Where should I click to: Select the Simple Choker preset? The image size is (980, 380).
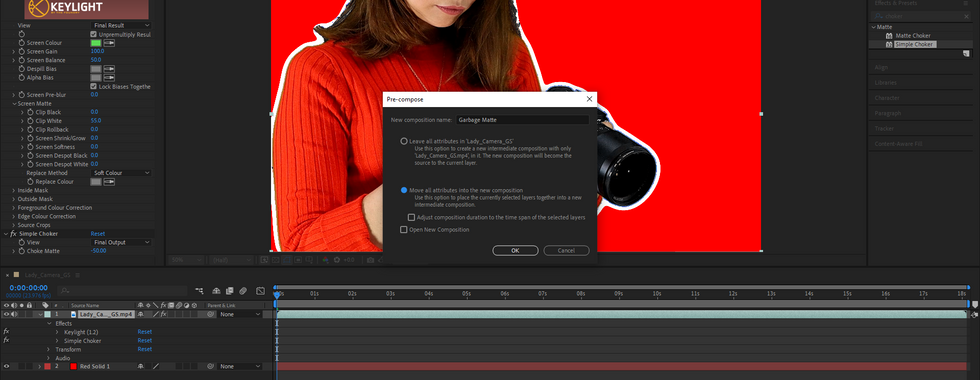[x=915, y=44]
